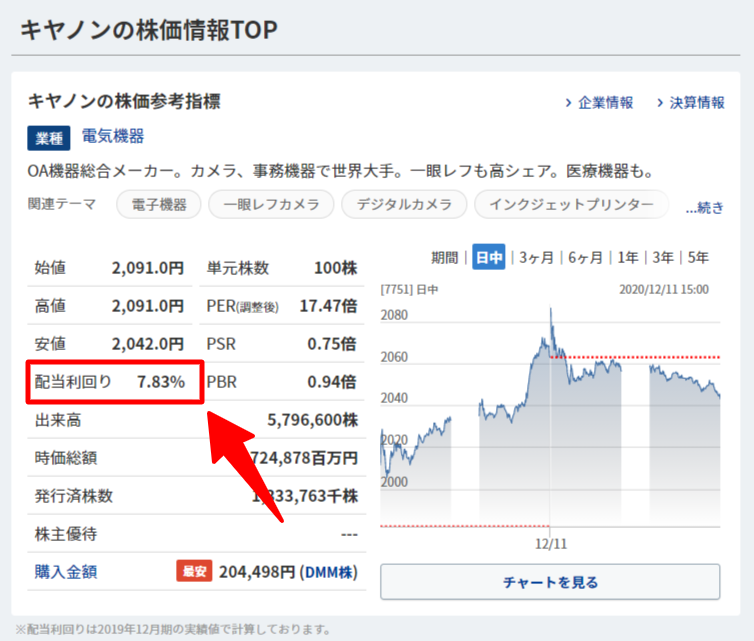Screen dimensions: 754x641
Task: Click the 安値 value 2,042.0円
Action: coord(148,344)
